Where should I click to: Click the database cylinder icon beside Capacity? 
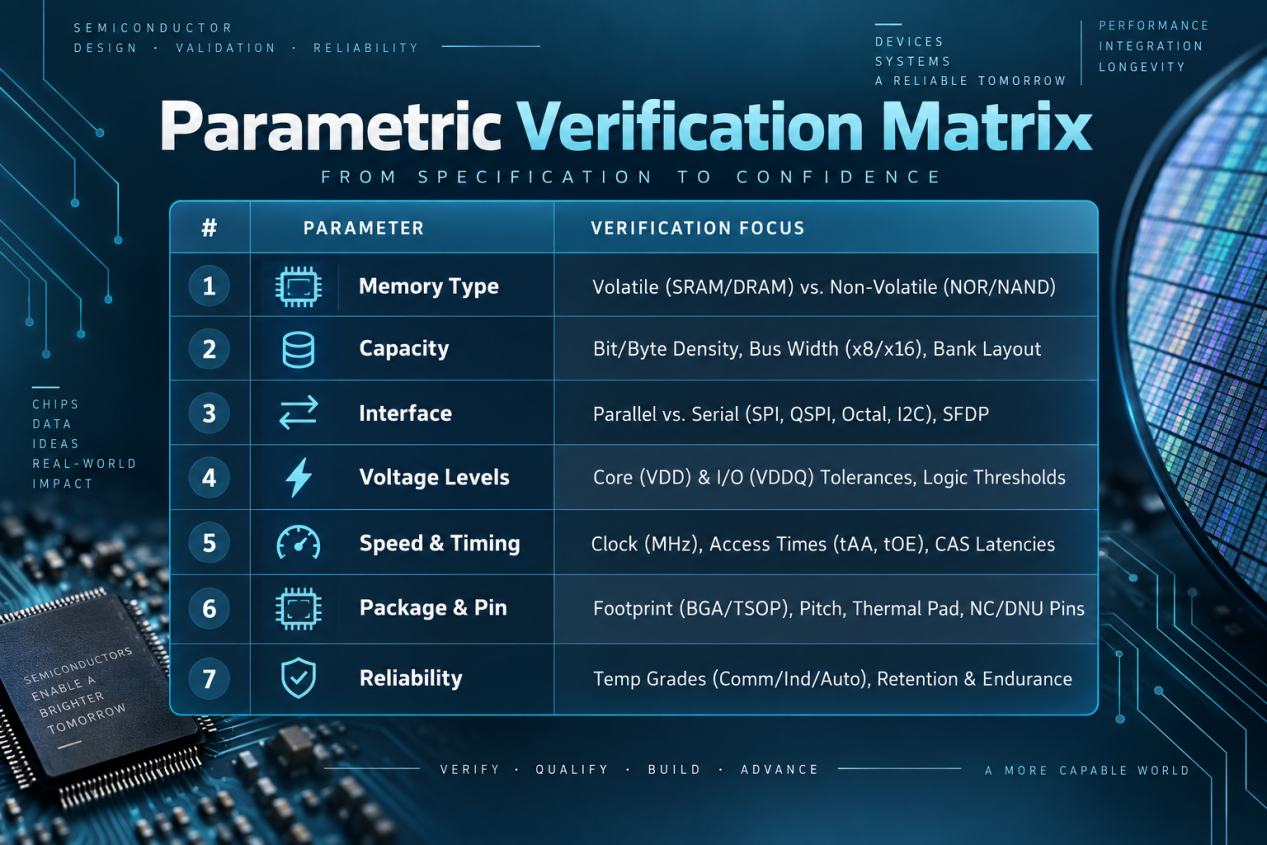coord(298,349)
